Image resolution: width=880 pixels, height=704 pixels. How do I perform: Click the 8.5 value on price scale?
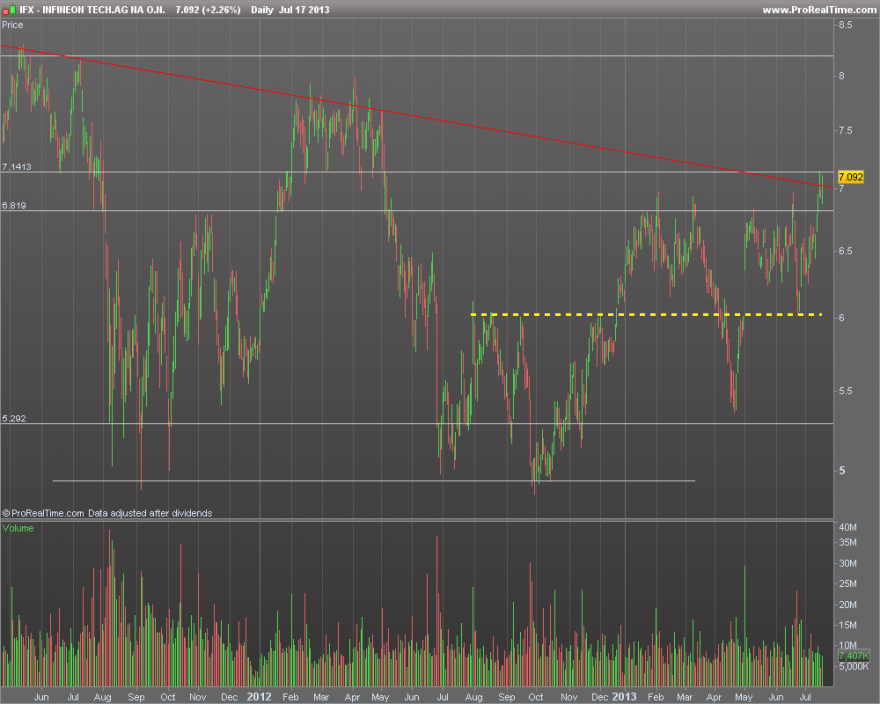pos(845,25)
